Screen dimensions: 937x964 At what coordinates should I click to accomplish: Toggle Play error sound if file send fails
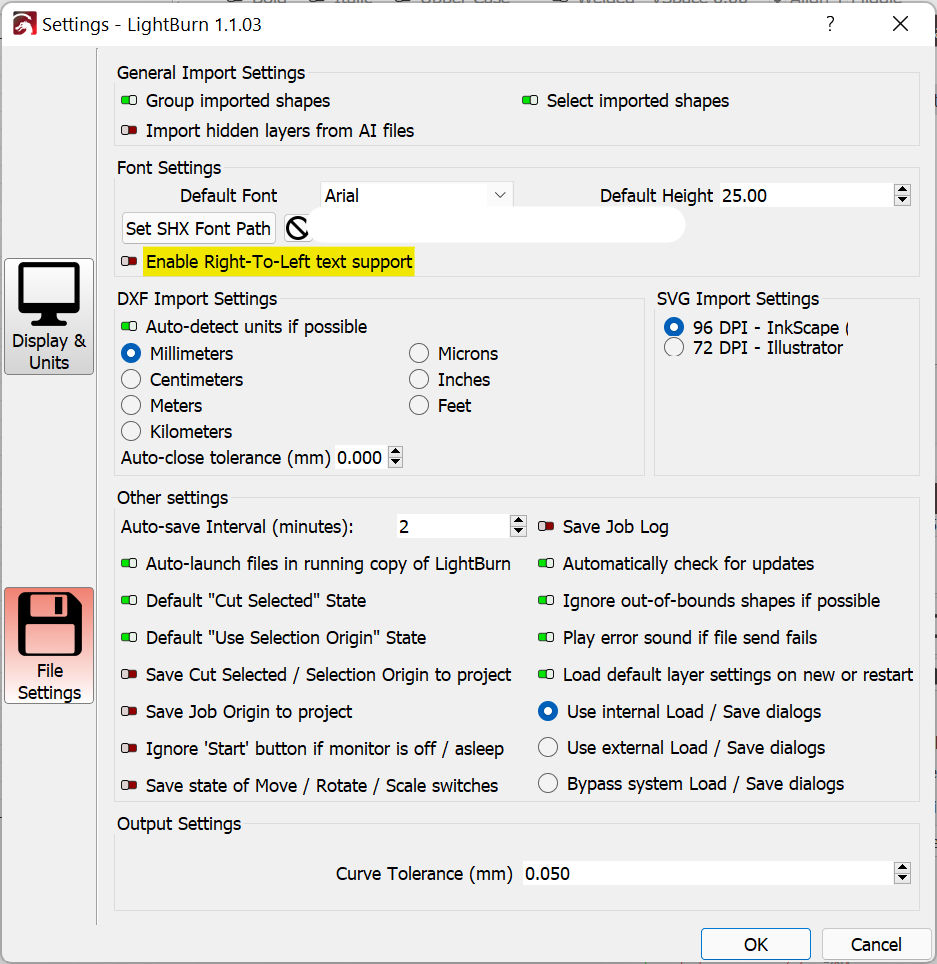point(546,637)
